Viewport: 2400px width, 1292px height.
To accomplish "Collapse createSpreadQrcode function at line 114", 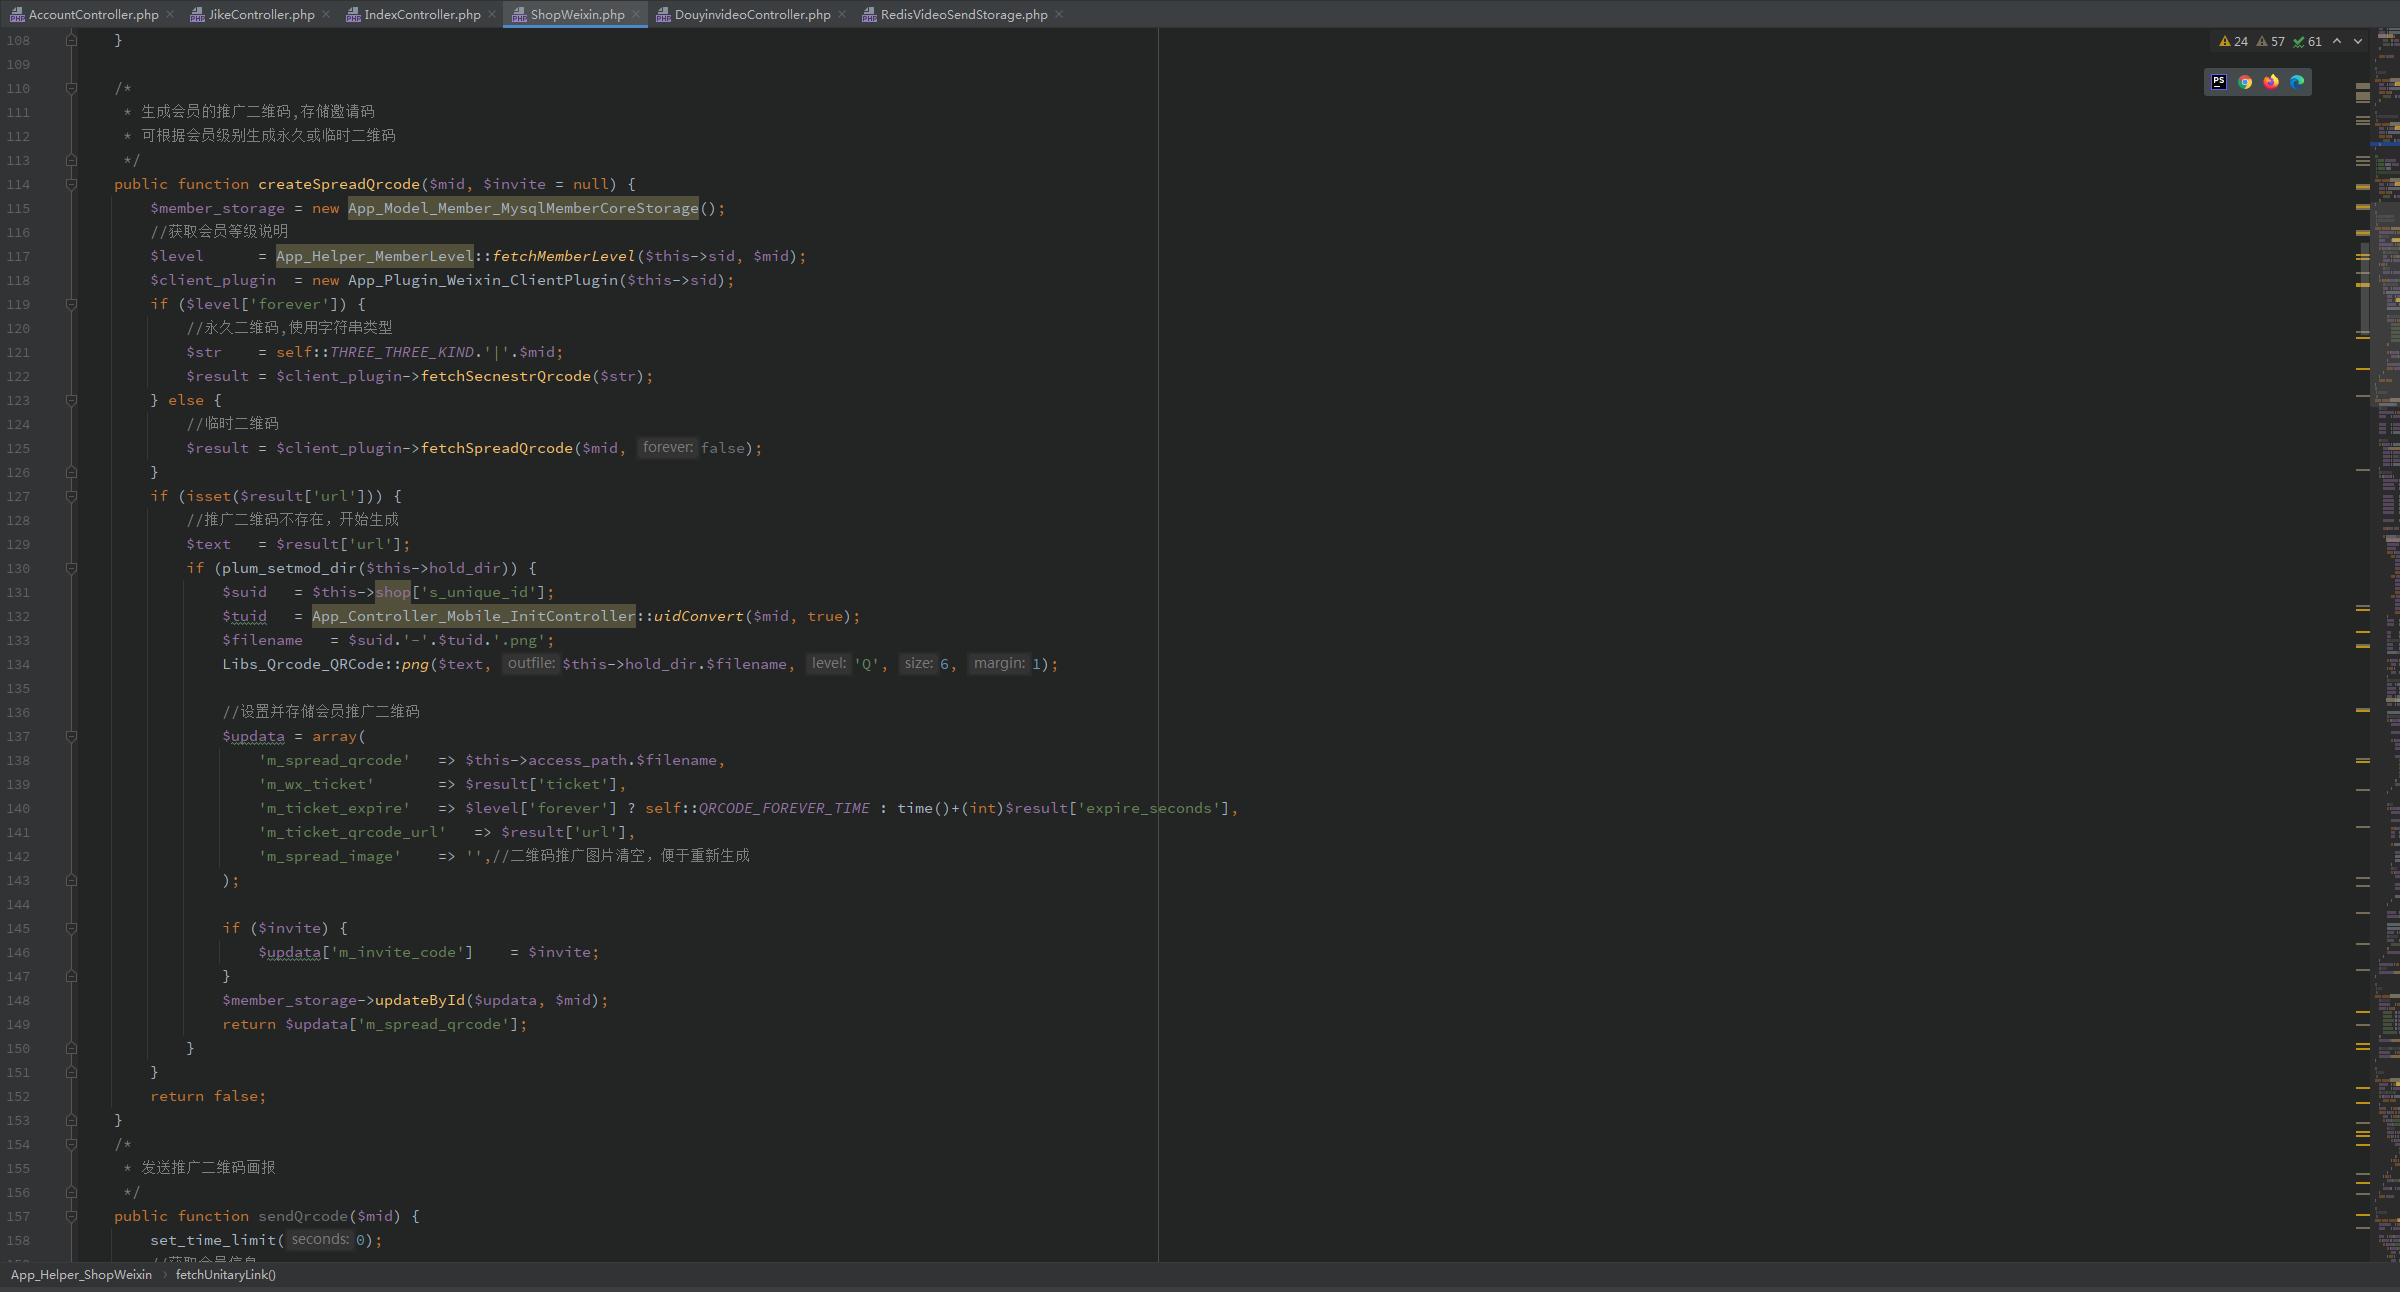I will [x=71, y=184].
